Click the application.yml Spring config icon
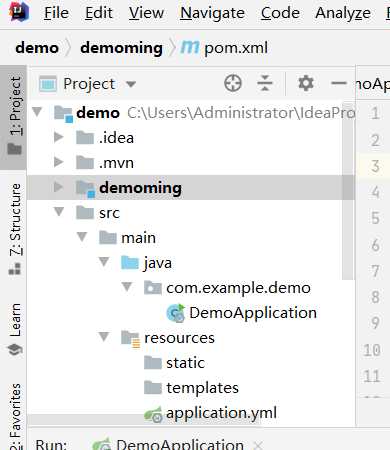This screenshot has height=450, width=390. (x=153, y=414)
